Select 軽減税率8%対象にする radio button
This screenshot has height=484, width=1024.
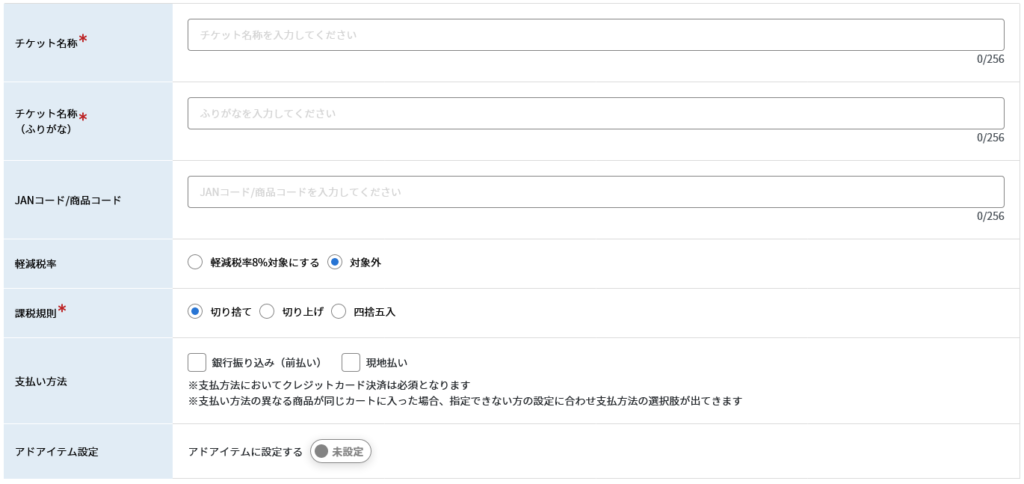[x=195, y=263]
